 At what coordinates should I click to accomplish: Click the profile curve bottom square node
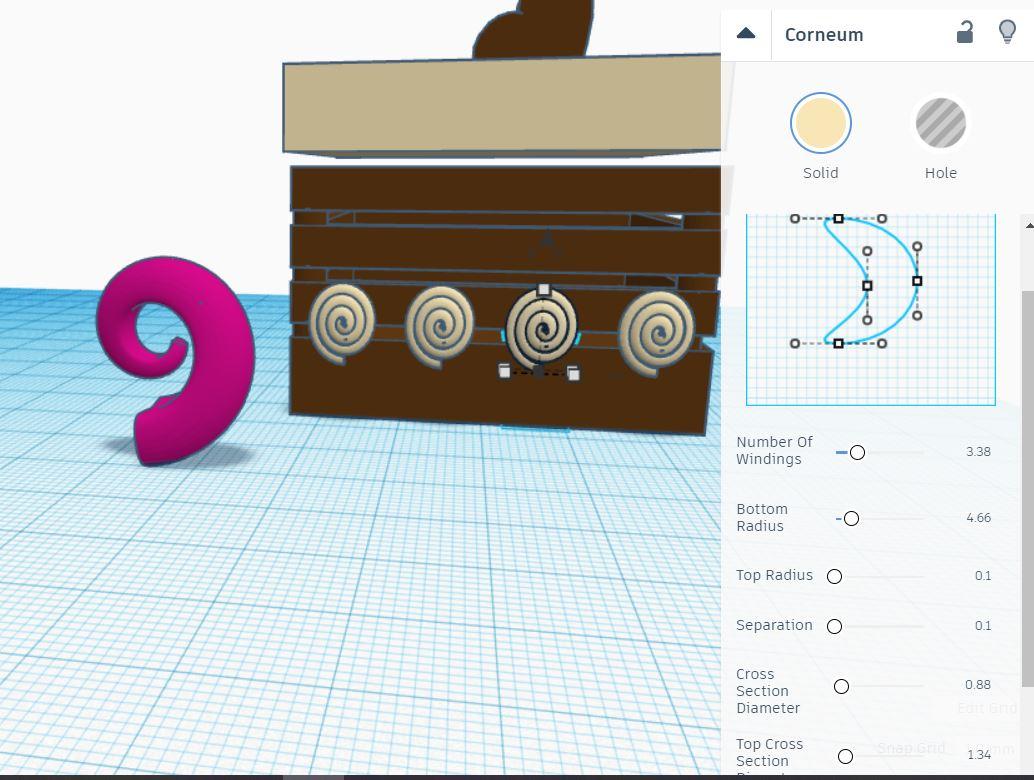coord(838,344)
